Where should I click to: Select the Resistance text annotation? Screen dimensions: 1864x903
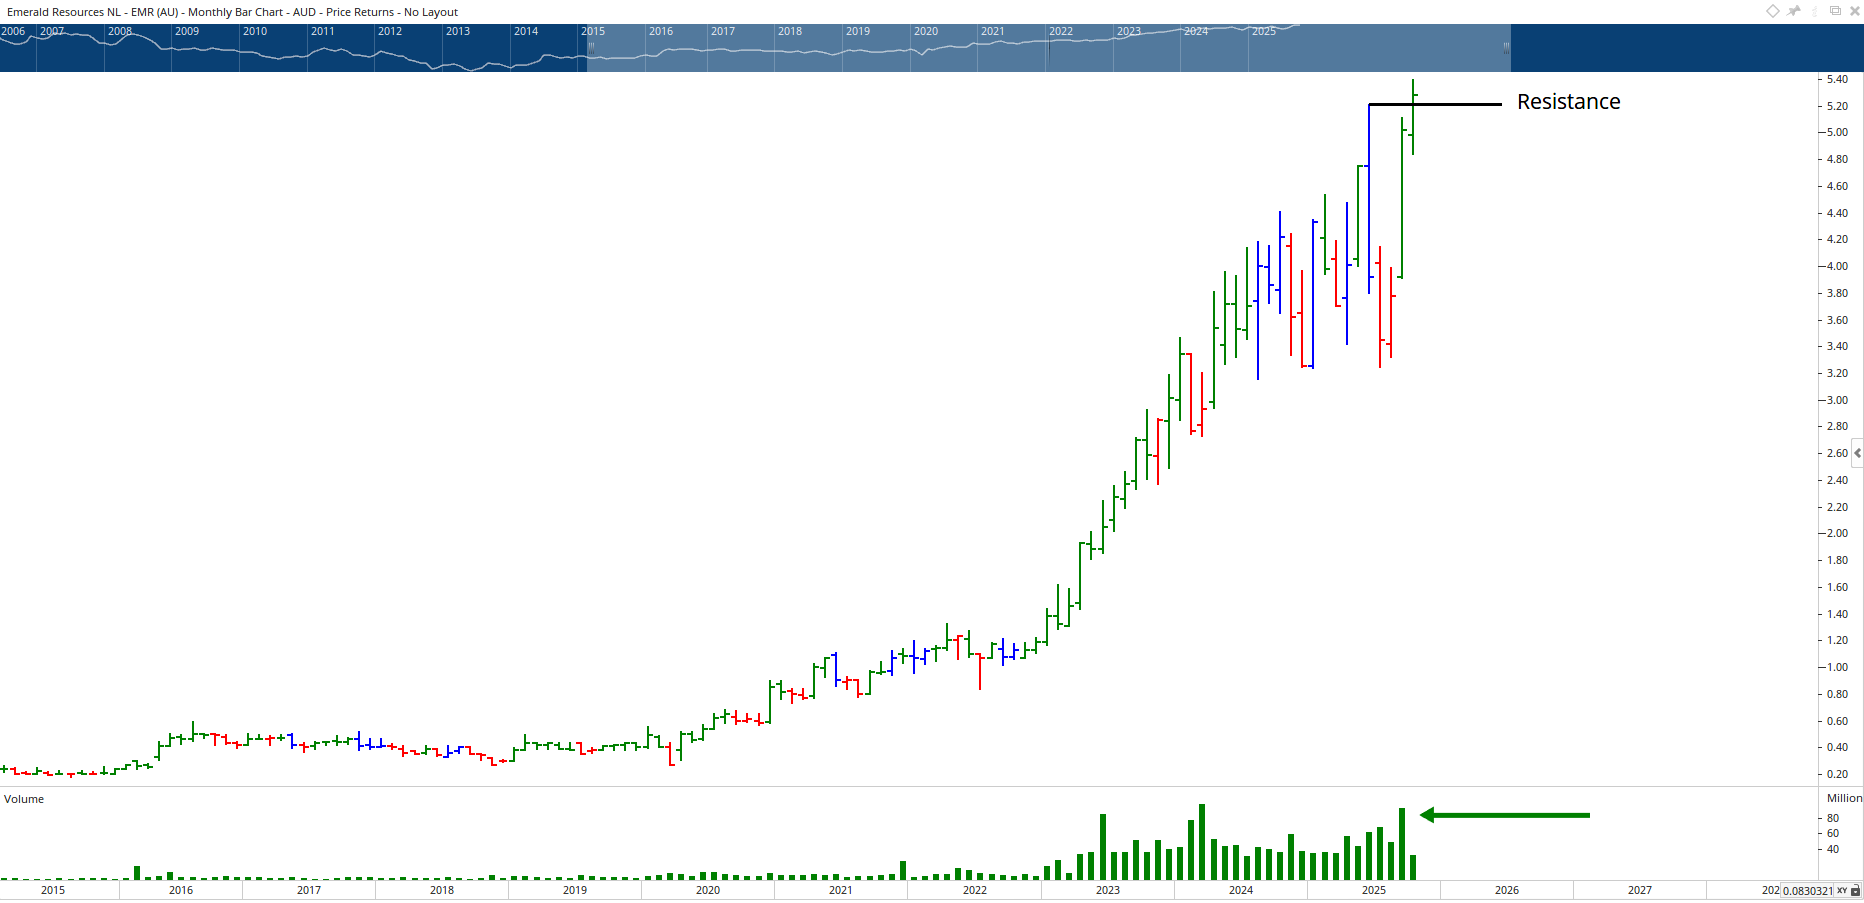point(1568,102)
